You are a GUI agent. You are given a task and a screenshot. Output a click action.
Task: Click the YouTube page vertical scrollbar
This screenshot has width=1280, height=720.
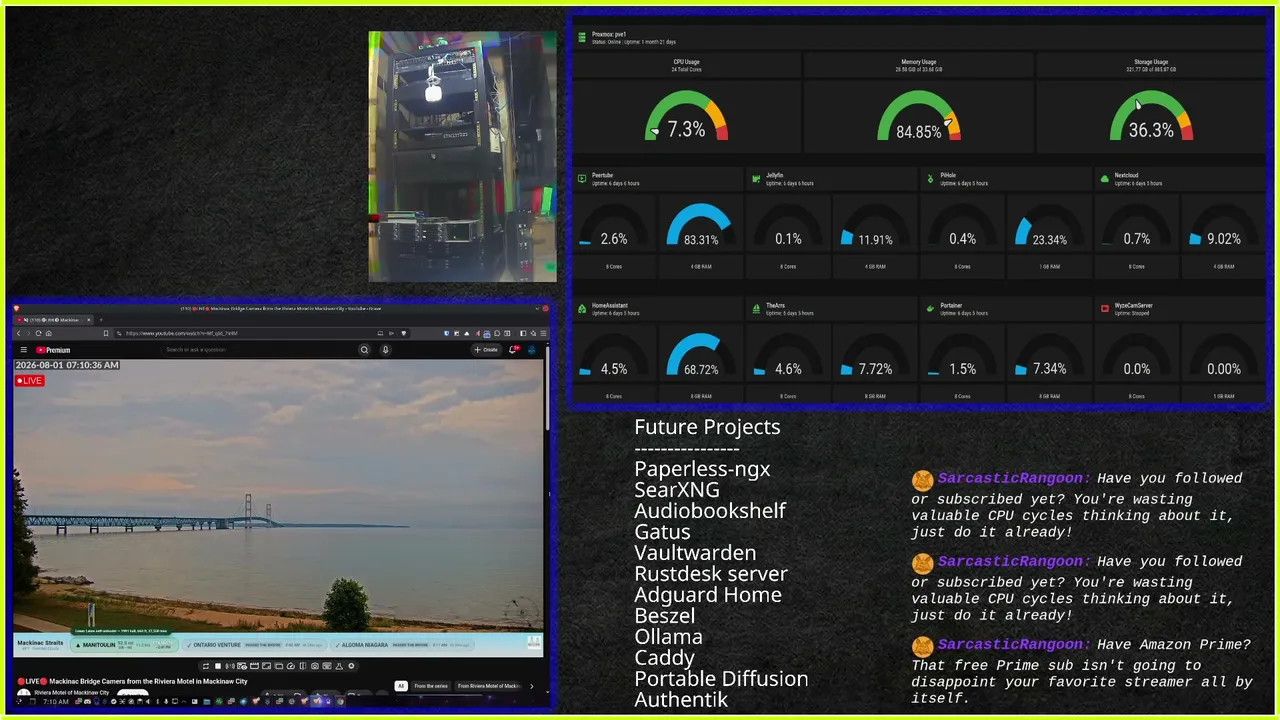tap(548, 390)
